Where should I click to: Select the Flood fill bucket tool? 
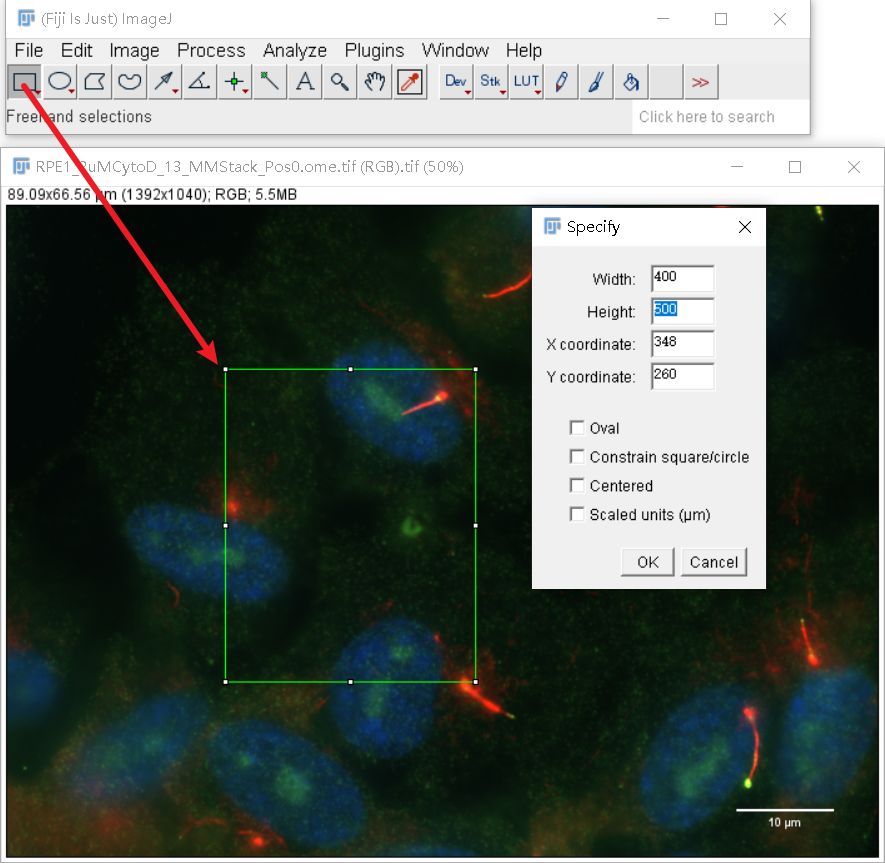coord(631,82)
